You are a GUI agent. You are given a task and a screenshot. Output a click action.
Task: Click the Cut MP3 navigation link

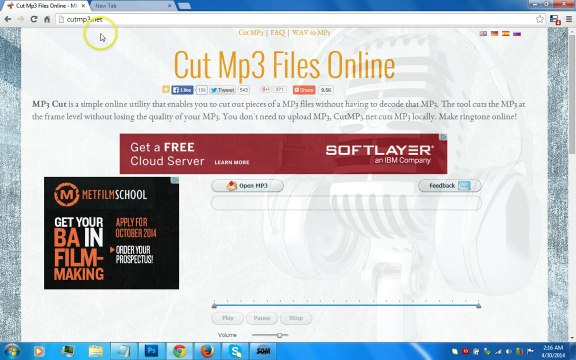click(251, 33)
